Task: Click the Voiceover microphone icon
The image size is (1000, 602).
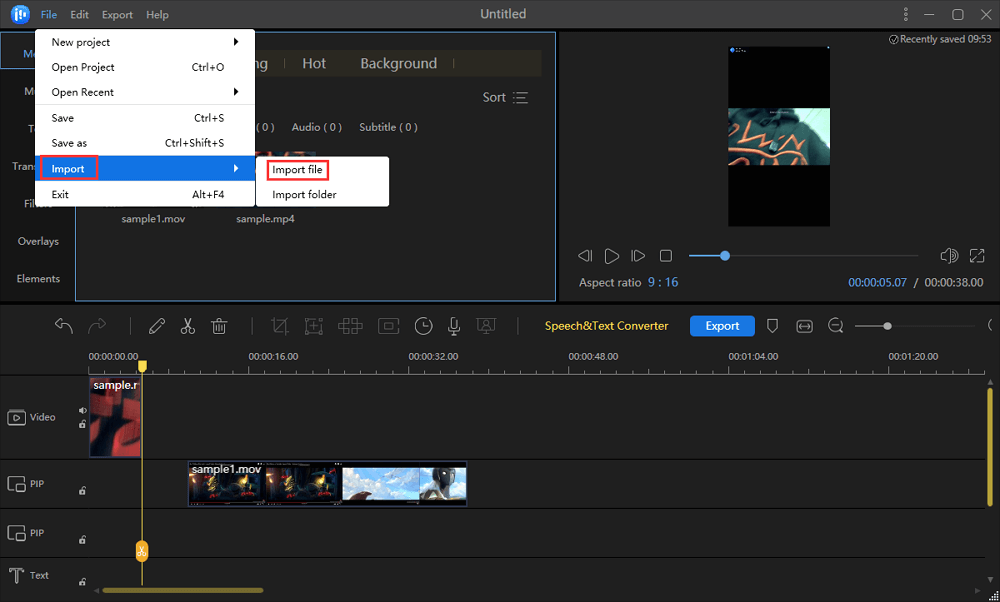Action: 454,325
